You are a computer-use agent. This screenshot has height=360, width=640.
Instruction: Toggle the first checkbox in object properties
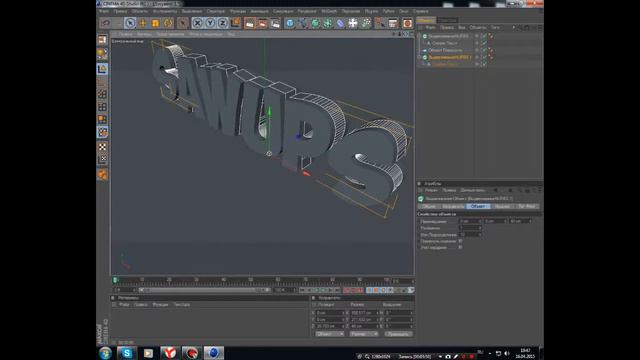click(460, 241)
